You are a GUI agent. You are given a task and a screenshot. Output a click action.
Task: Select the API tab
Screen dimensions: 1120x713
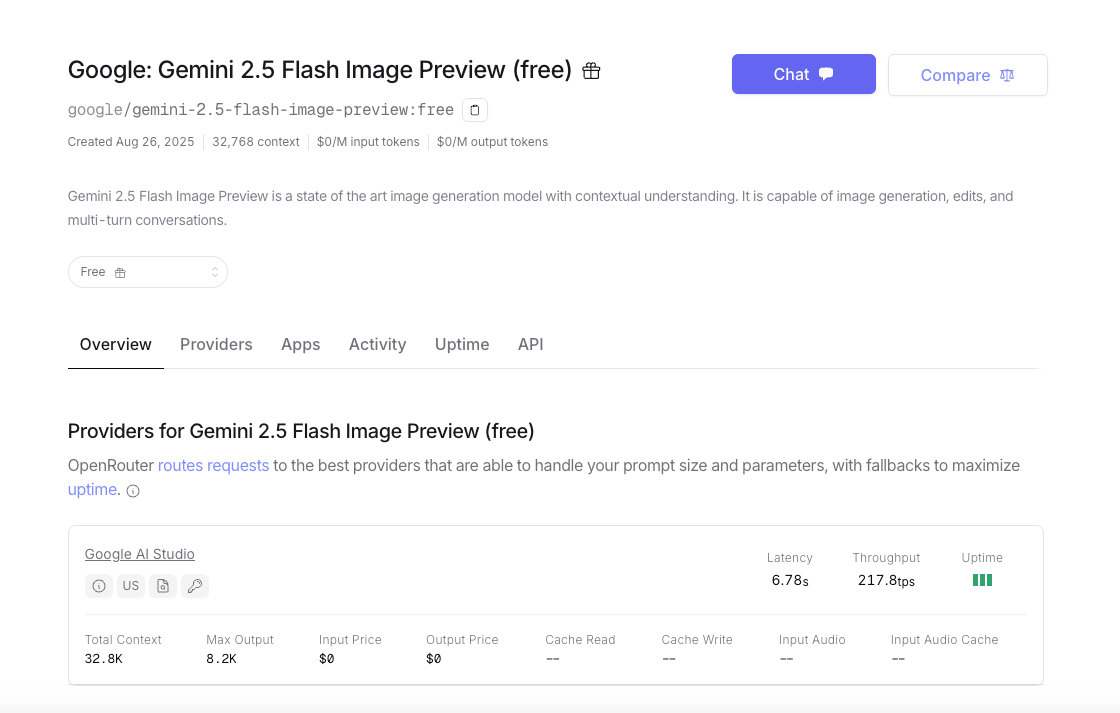(x=531, y=344)
